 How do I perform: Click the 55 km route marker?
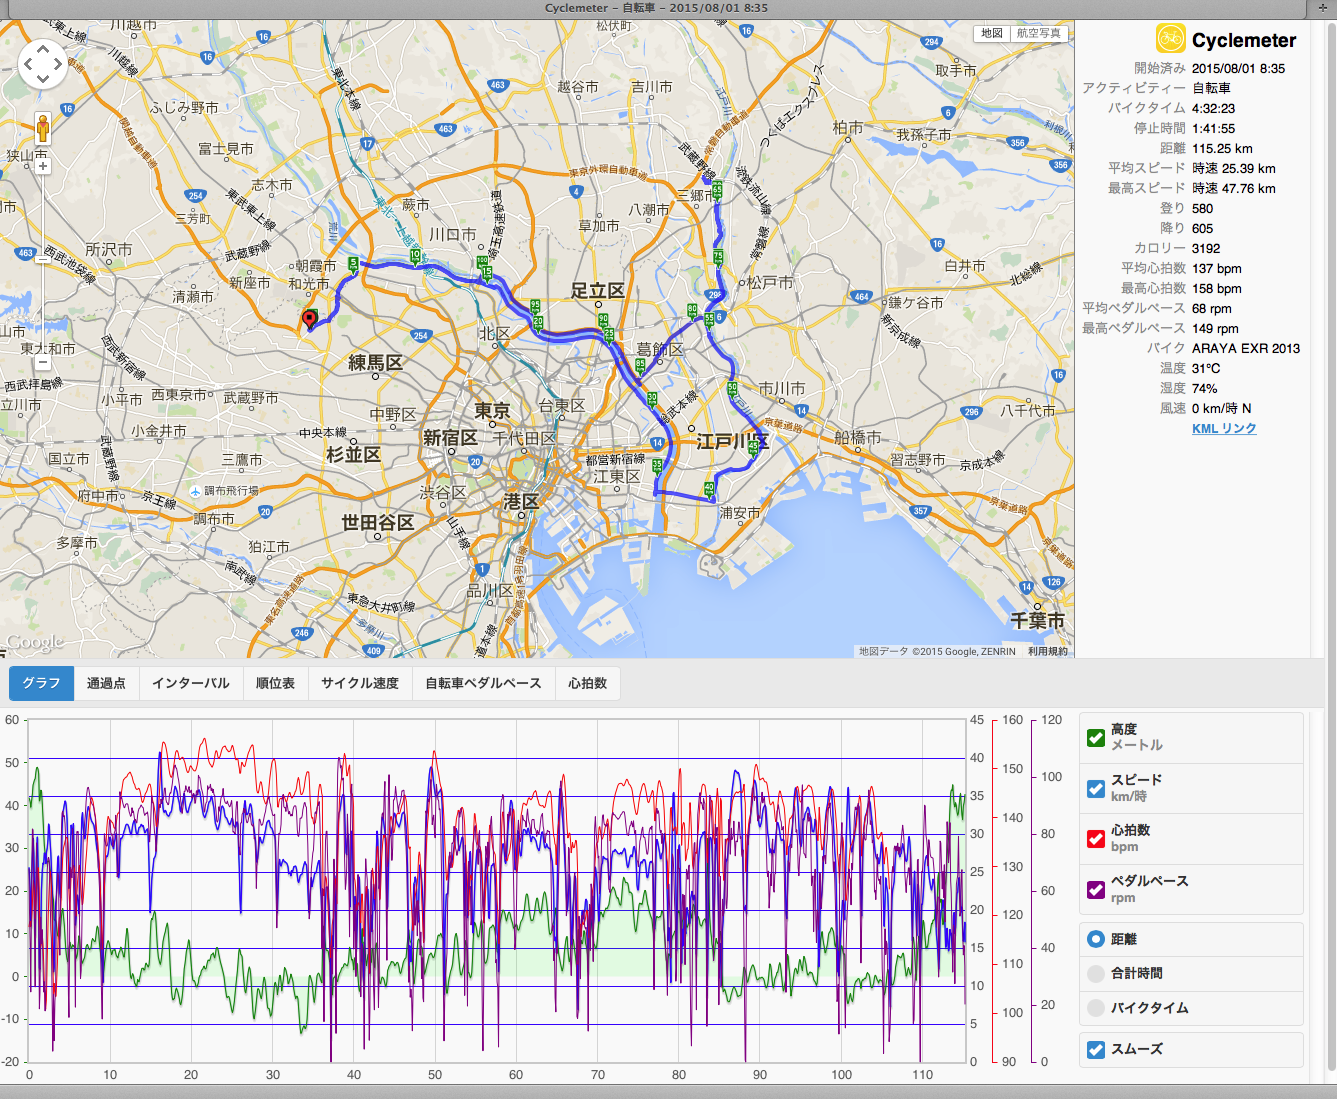(709, 320)
